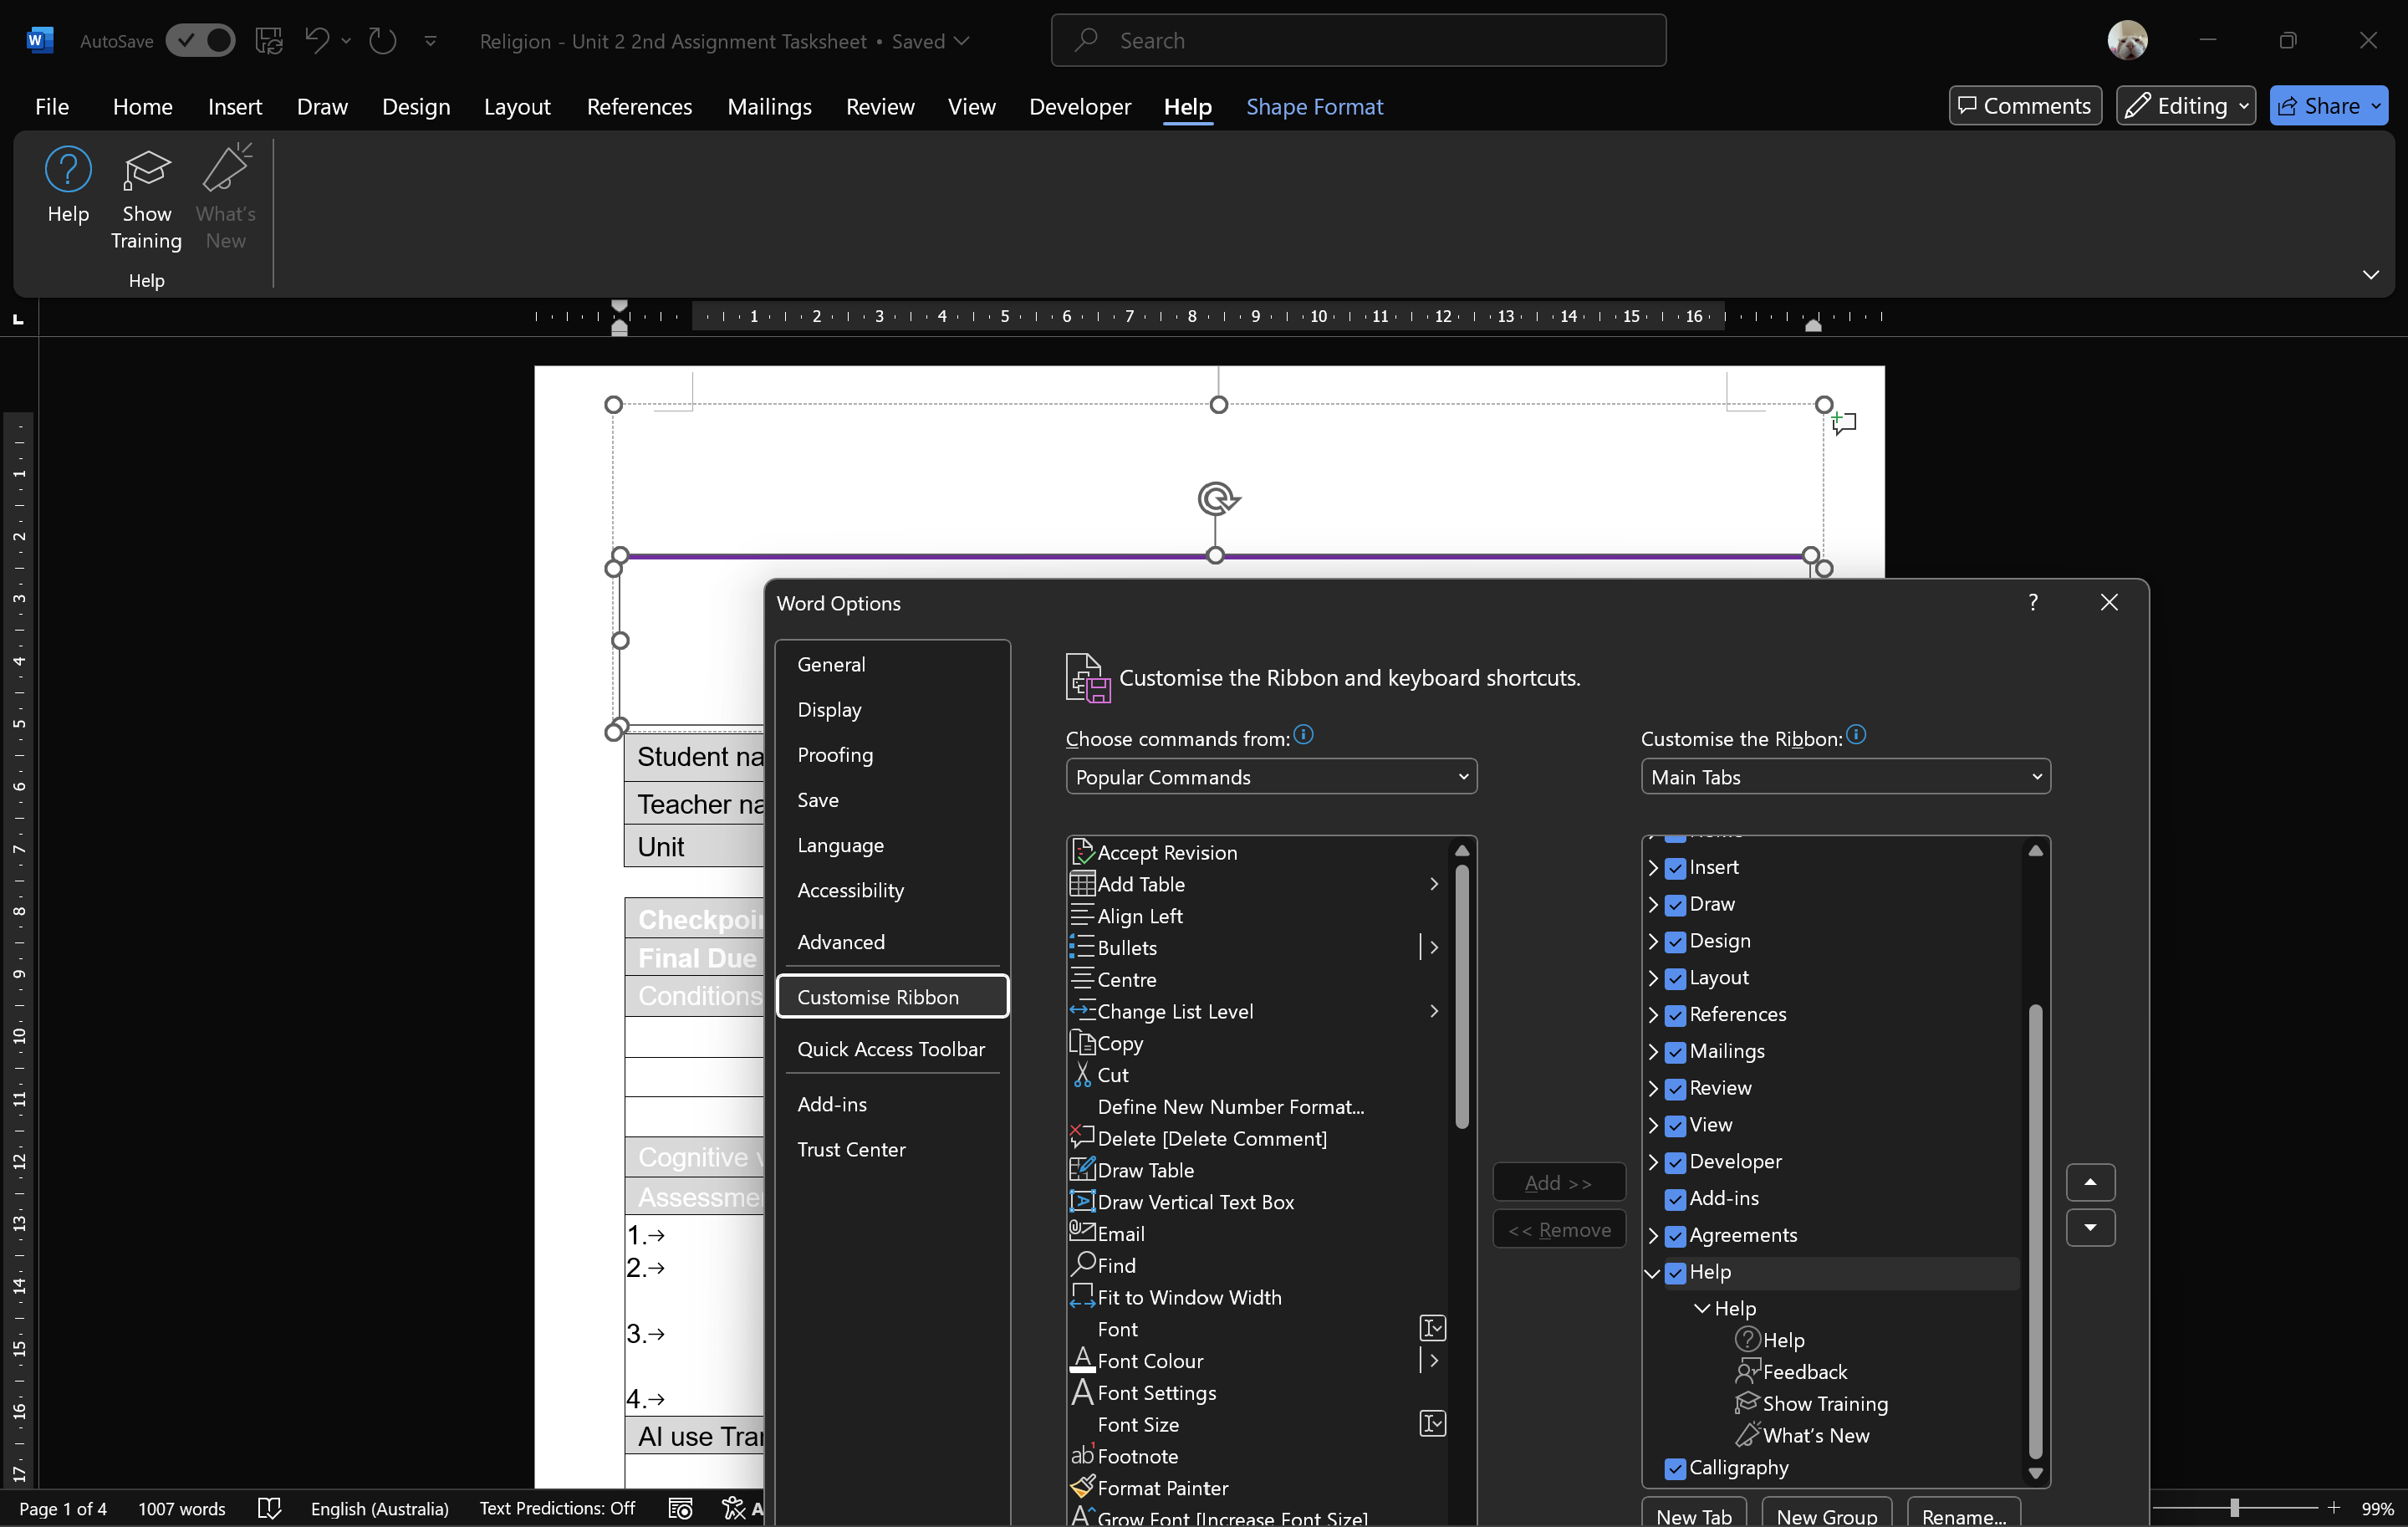The width and height of the screenshot is (2408, 1527).
Task: Click the rotate handle on selected shape
Action: (x=1217, y=498)
